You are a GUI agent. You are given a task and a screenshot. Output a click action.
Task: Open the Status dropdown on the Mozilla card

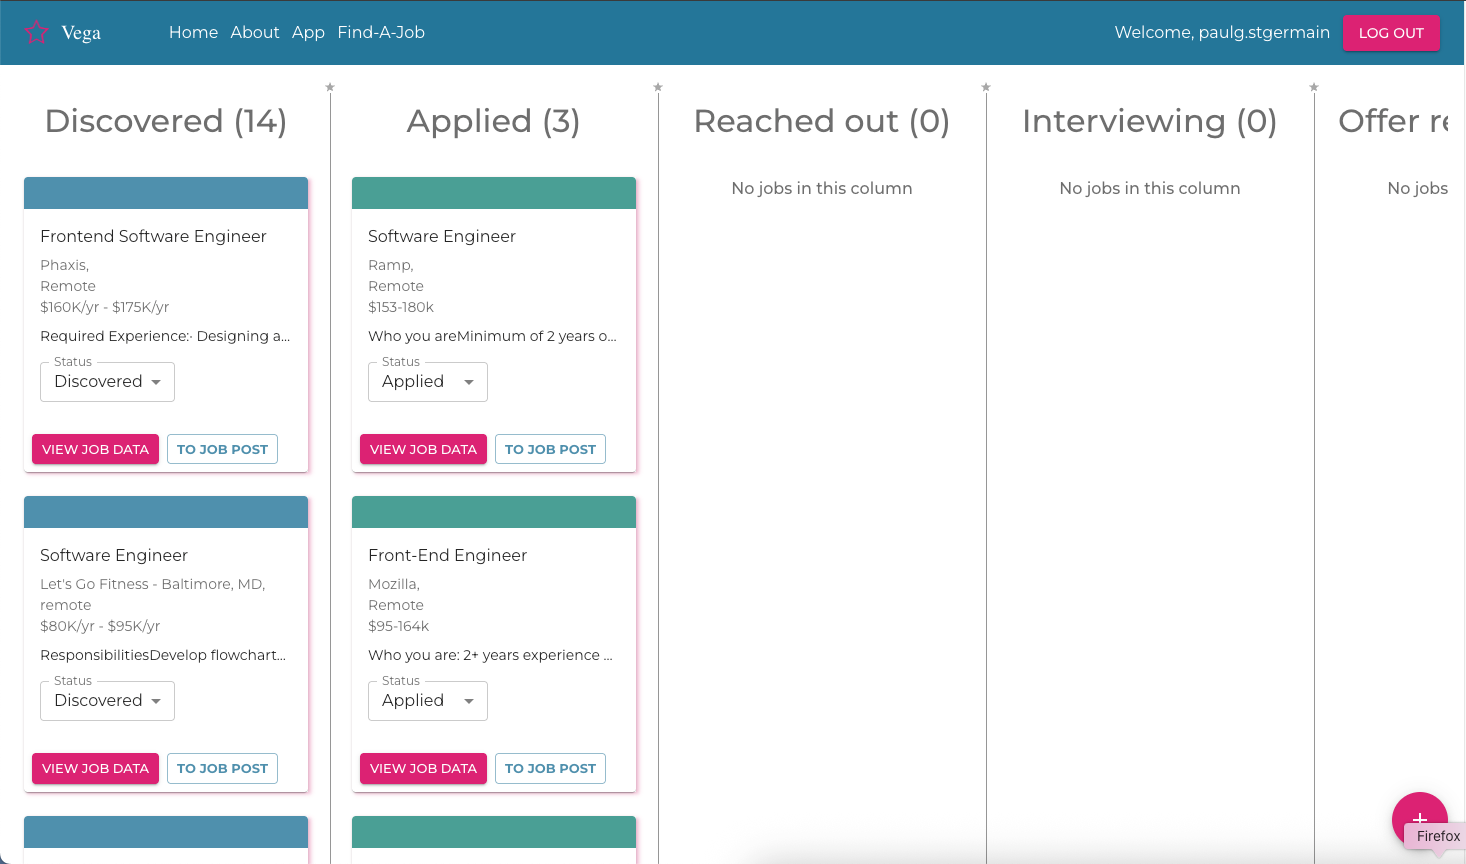pos(427,700)
